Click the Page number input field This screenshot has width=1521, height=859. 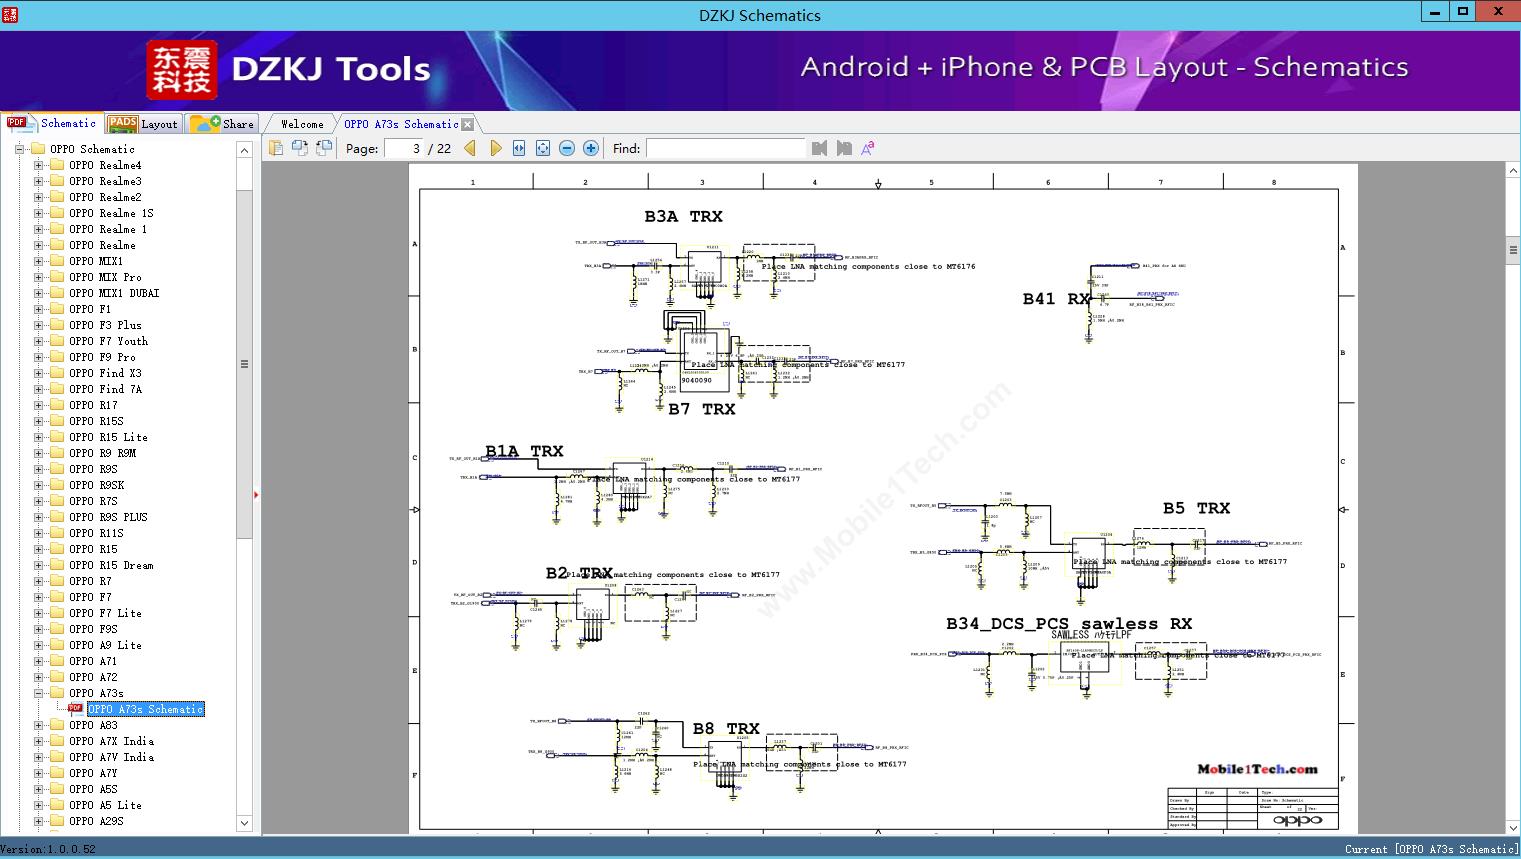[x=403, y=148]
